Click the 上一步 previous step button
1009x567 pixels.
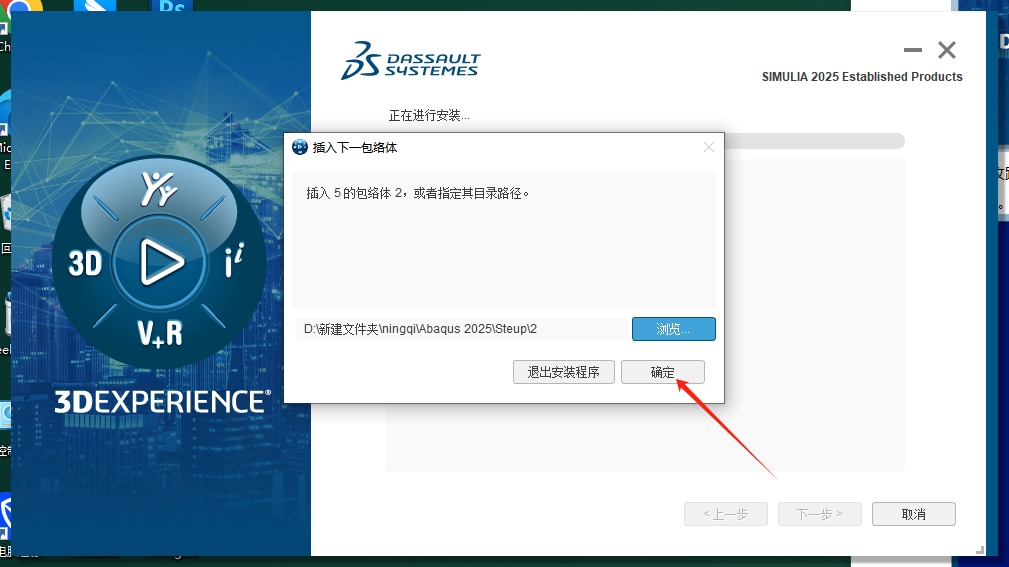[725, 514]
